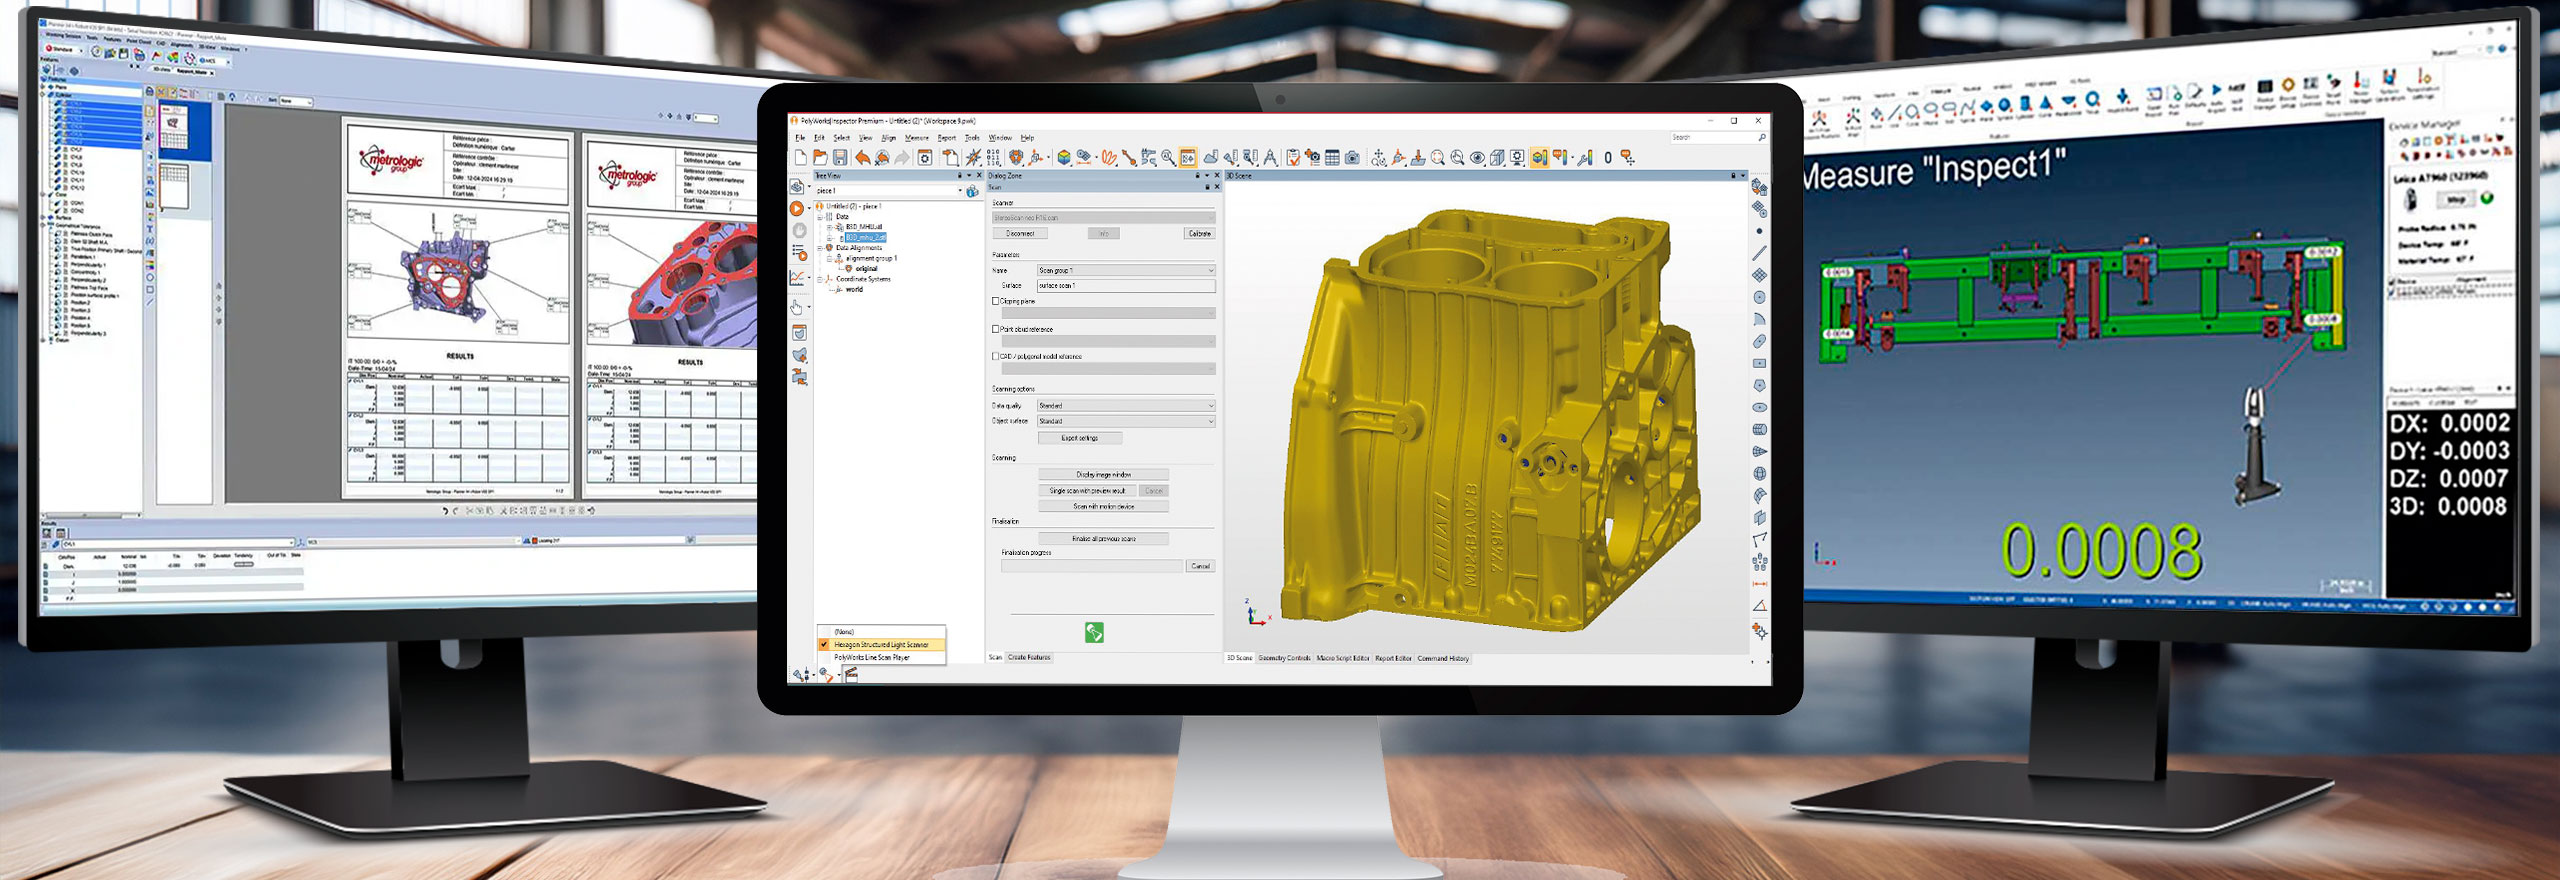Click the table/grid icon in PolyWorks toolbar

(x=1332, y=157)
